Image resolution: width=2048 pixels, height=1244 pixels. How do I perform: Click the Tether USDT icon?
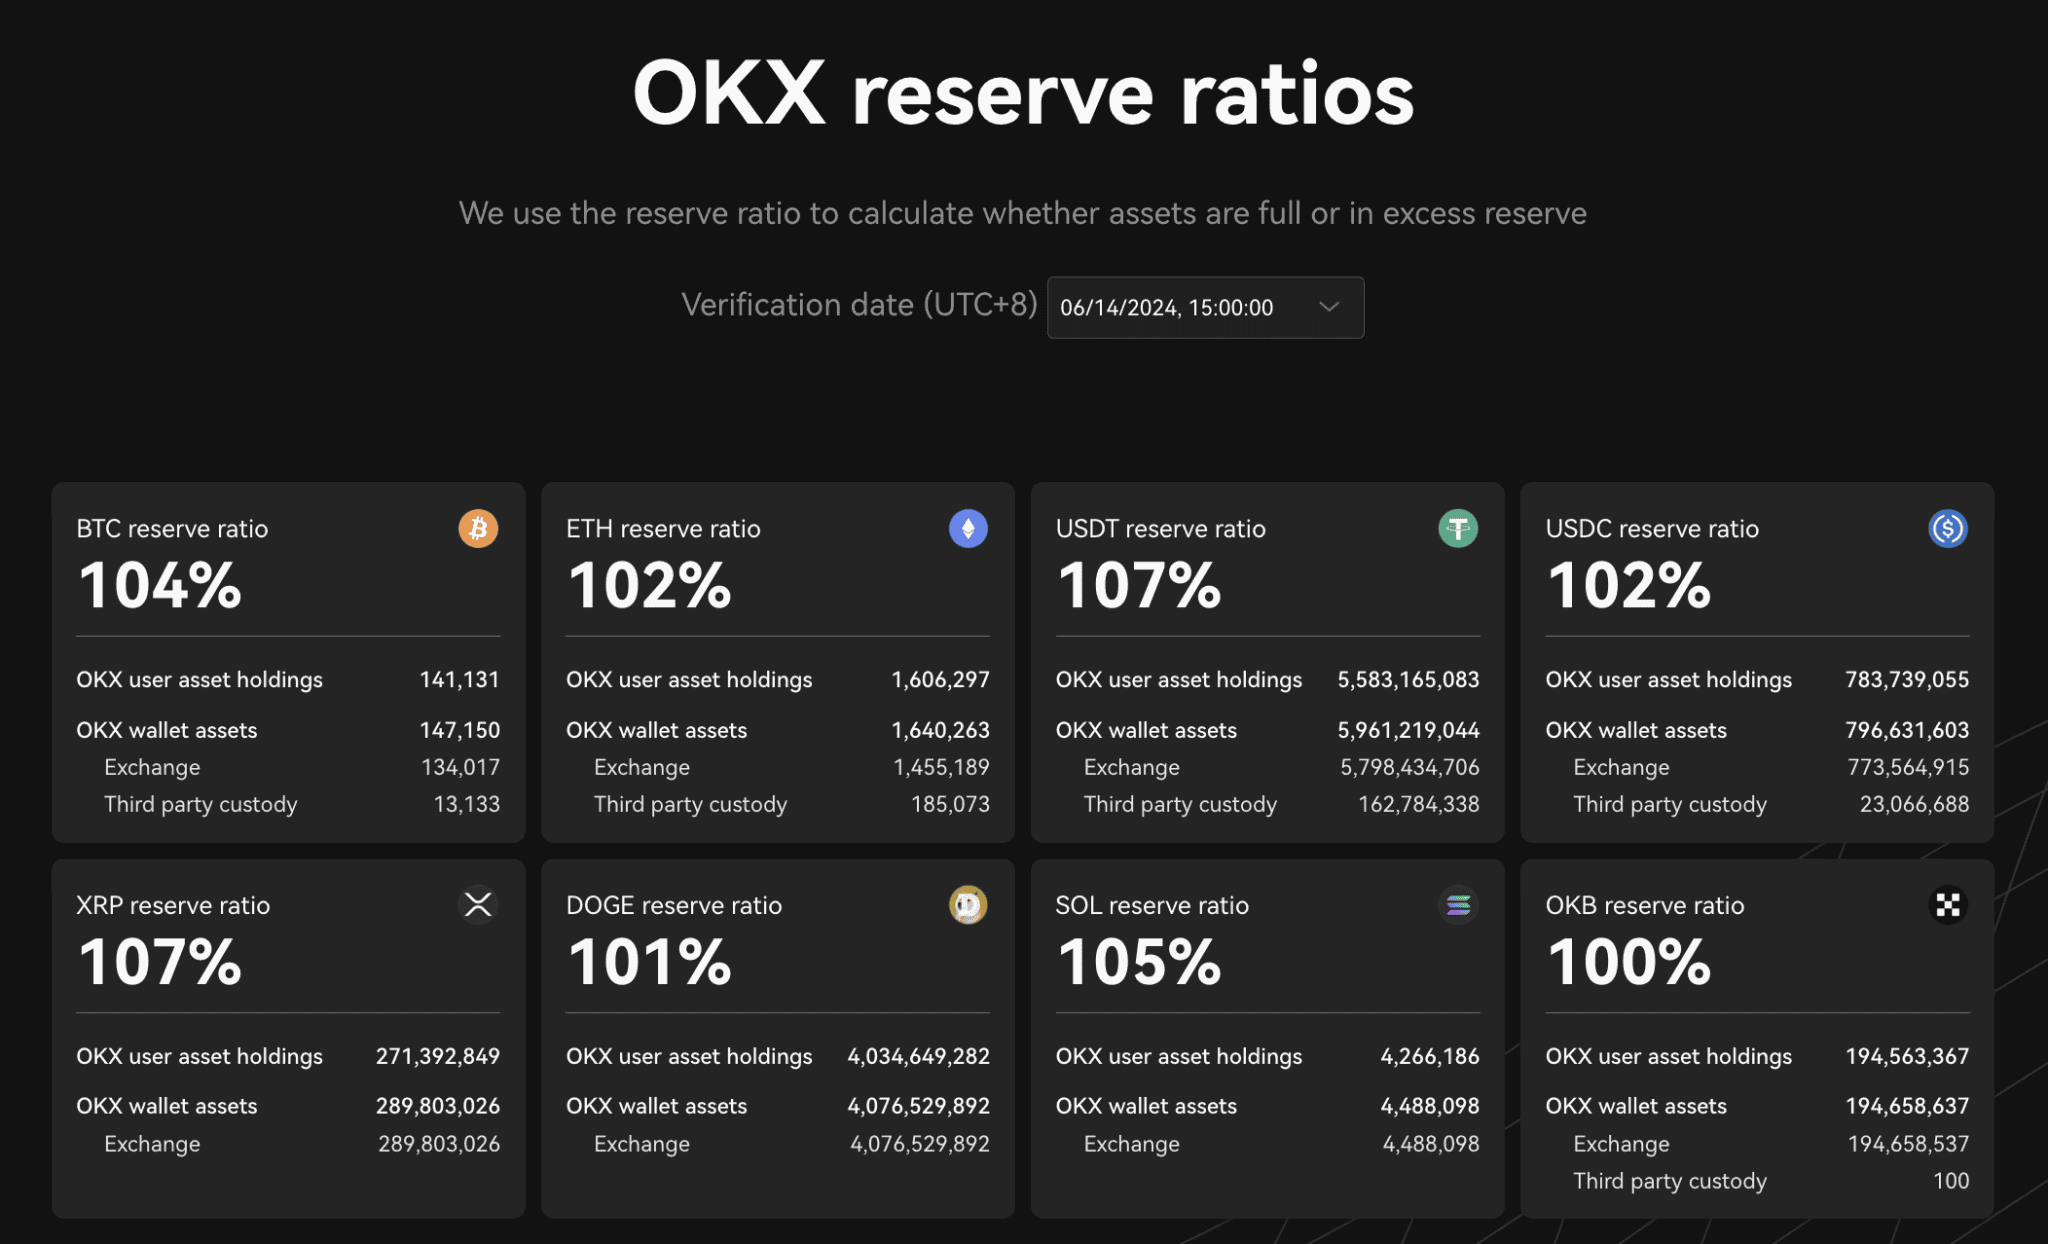click(1457, 528)
